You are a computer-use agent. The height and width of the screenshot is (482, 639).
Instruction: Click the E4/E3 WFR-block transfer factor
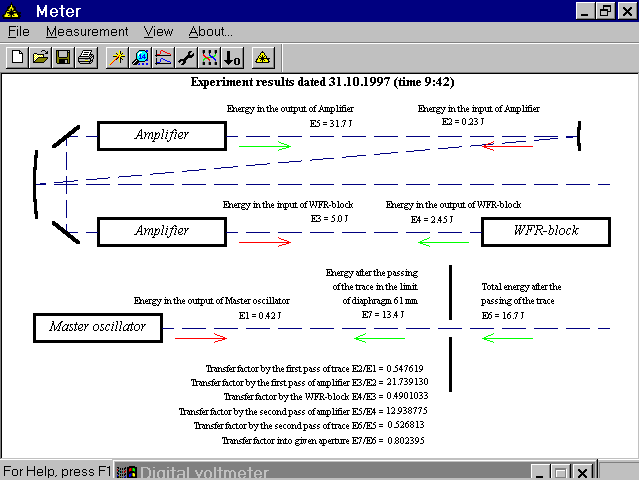point(326,396)
